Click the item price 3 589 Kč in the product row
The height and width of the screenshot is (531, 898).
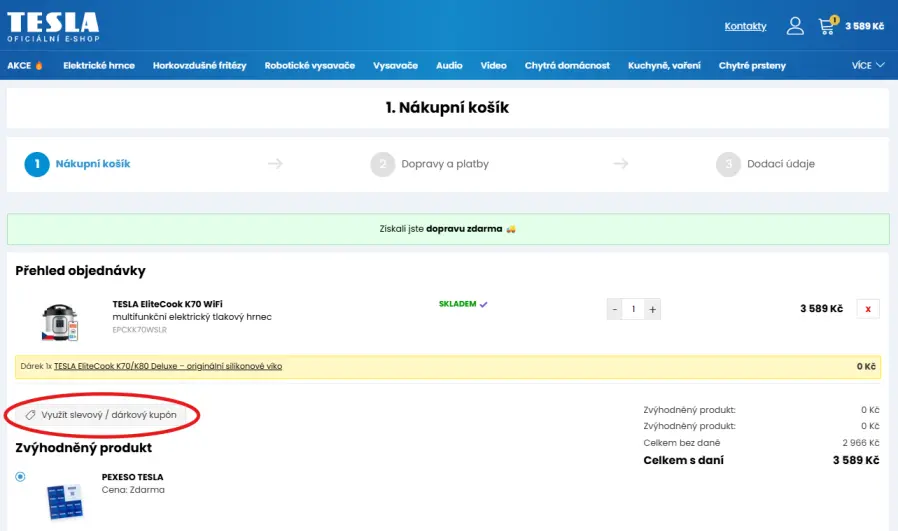click(821, 309)
